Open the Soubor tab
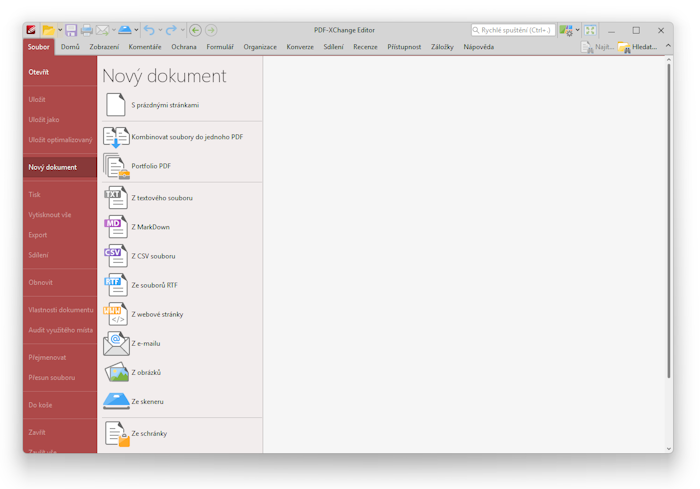This screenshot has height=489, width=700. click(38, 47)
